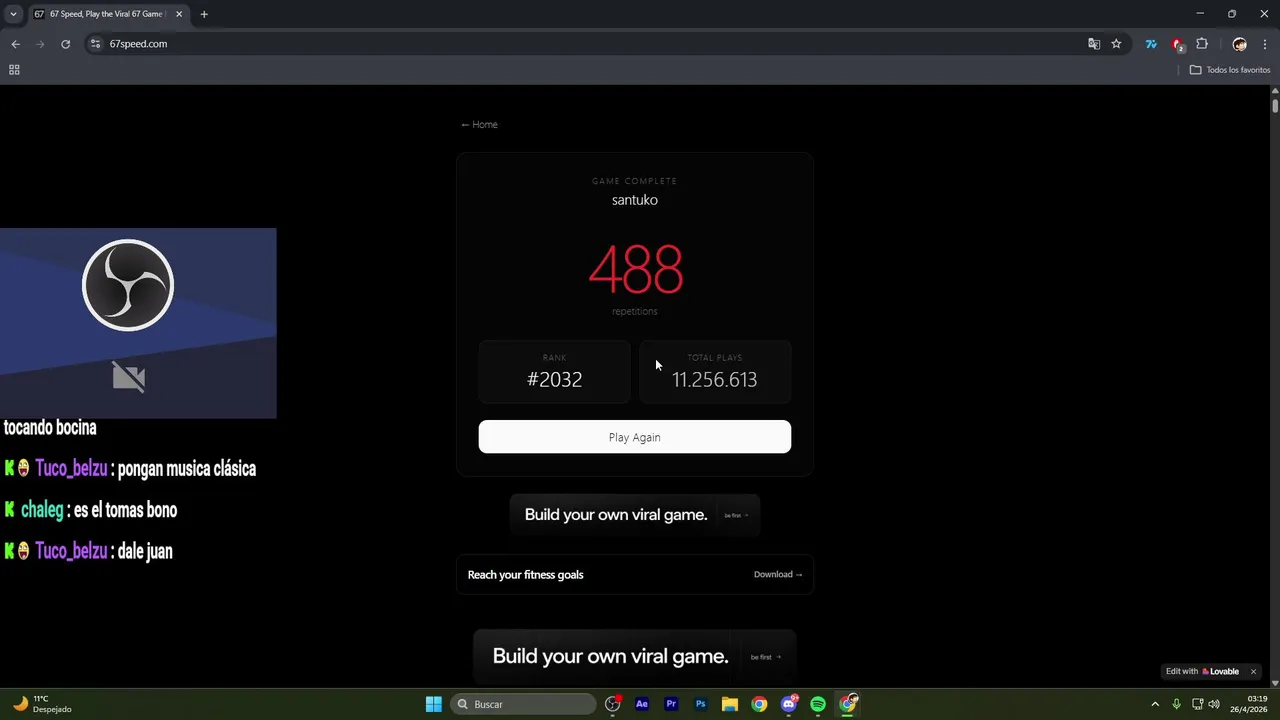Open Premiere Pro from the taskbar
The width and height of the screenshot is (1280, 720).
click(671, 704)
